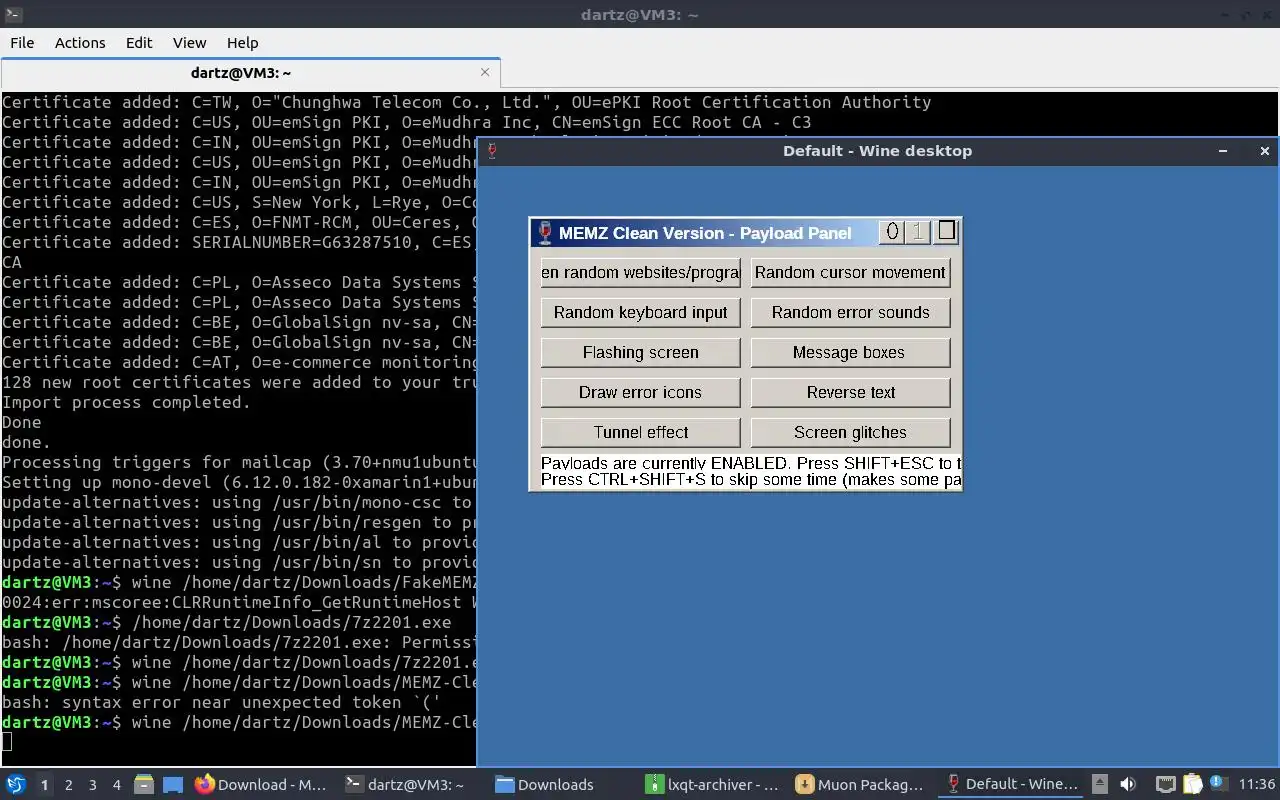Image resolution: width=1280 pixels, height=800 pixels.
Task: Switch to Firefox Download window in taskbar
Action: (261, 785)
